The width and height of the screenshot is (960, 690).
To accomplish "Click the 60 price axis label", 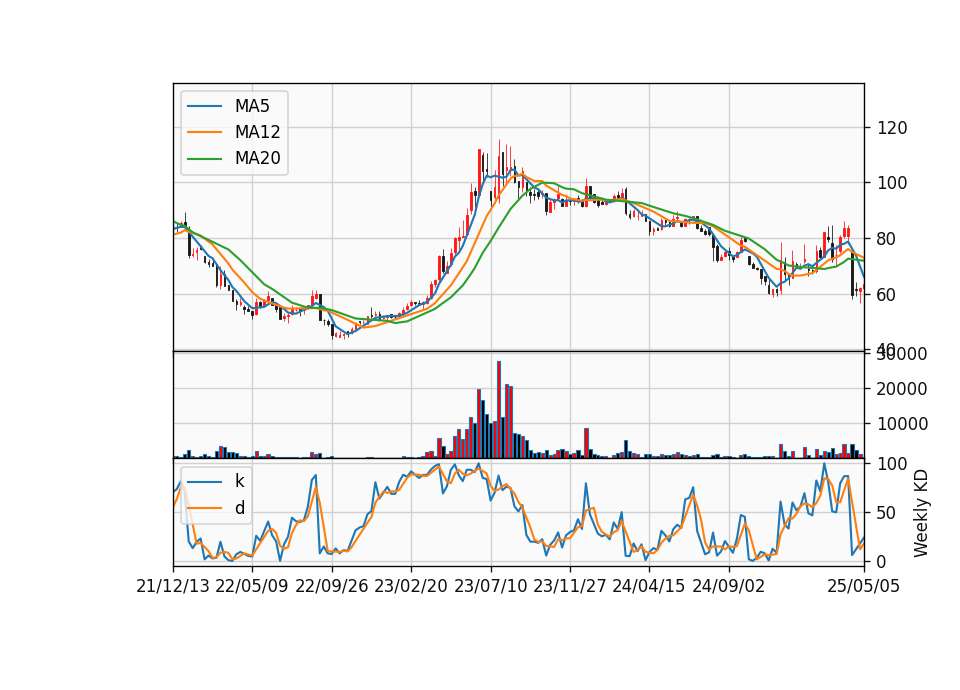I will [x=887, y=294].
